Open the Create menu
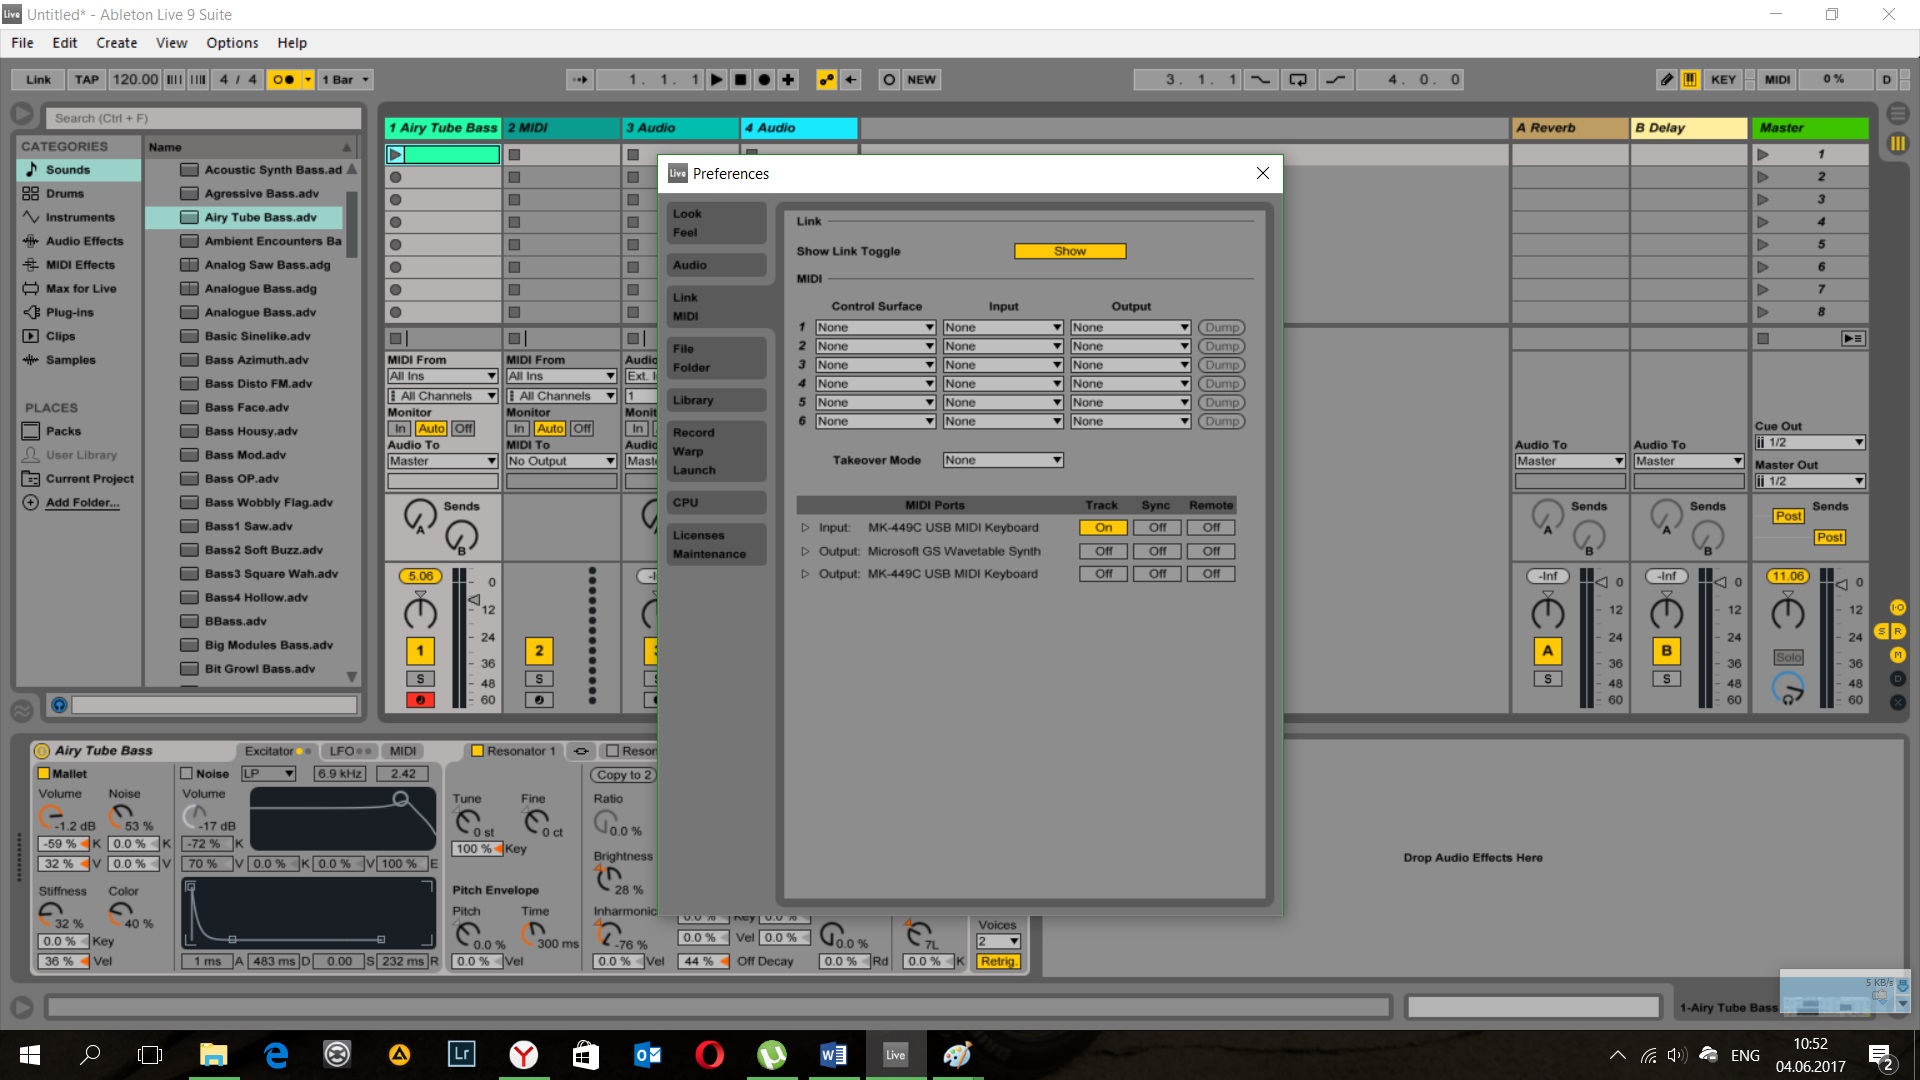 tap(116, 43)
